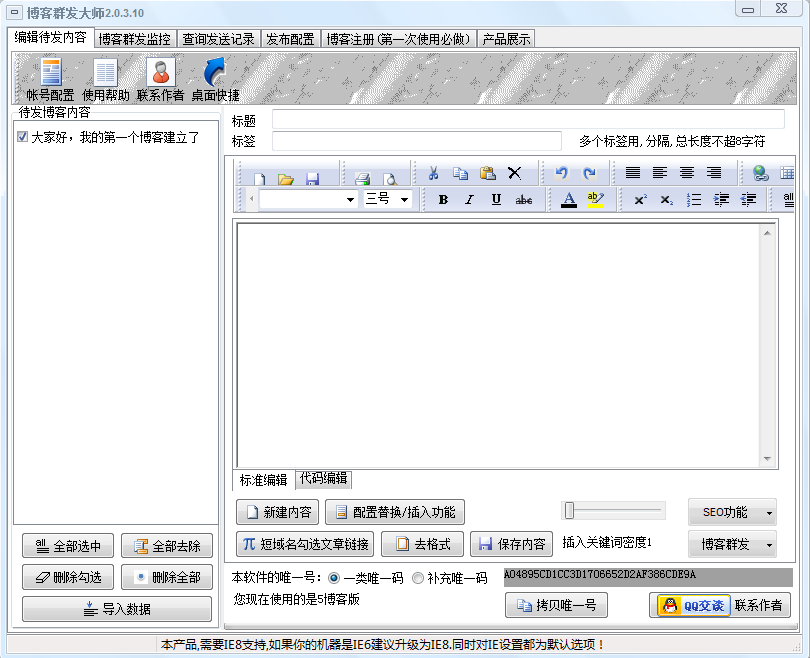This screenshot has height=658, width=810.
Task: Click the 导入数据 import data button
Action: coord(117,609)
